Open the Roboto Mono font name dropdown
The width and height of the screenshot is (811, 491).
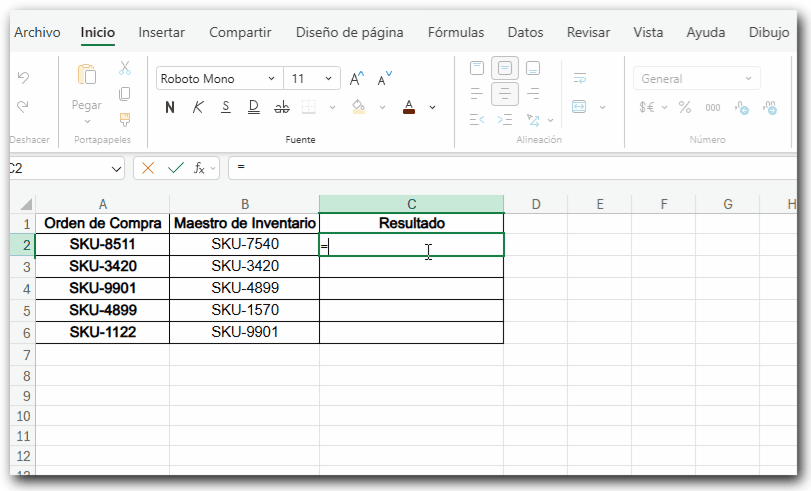click(271, 79)
